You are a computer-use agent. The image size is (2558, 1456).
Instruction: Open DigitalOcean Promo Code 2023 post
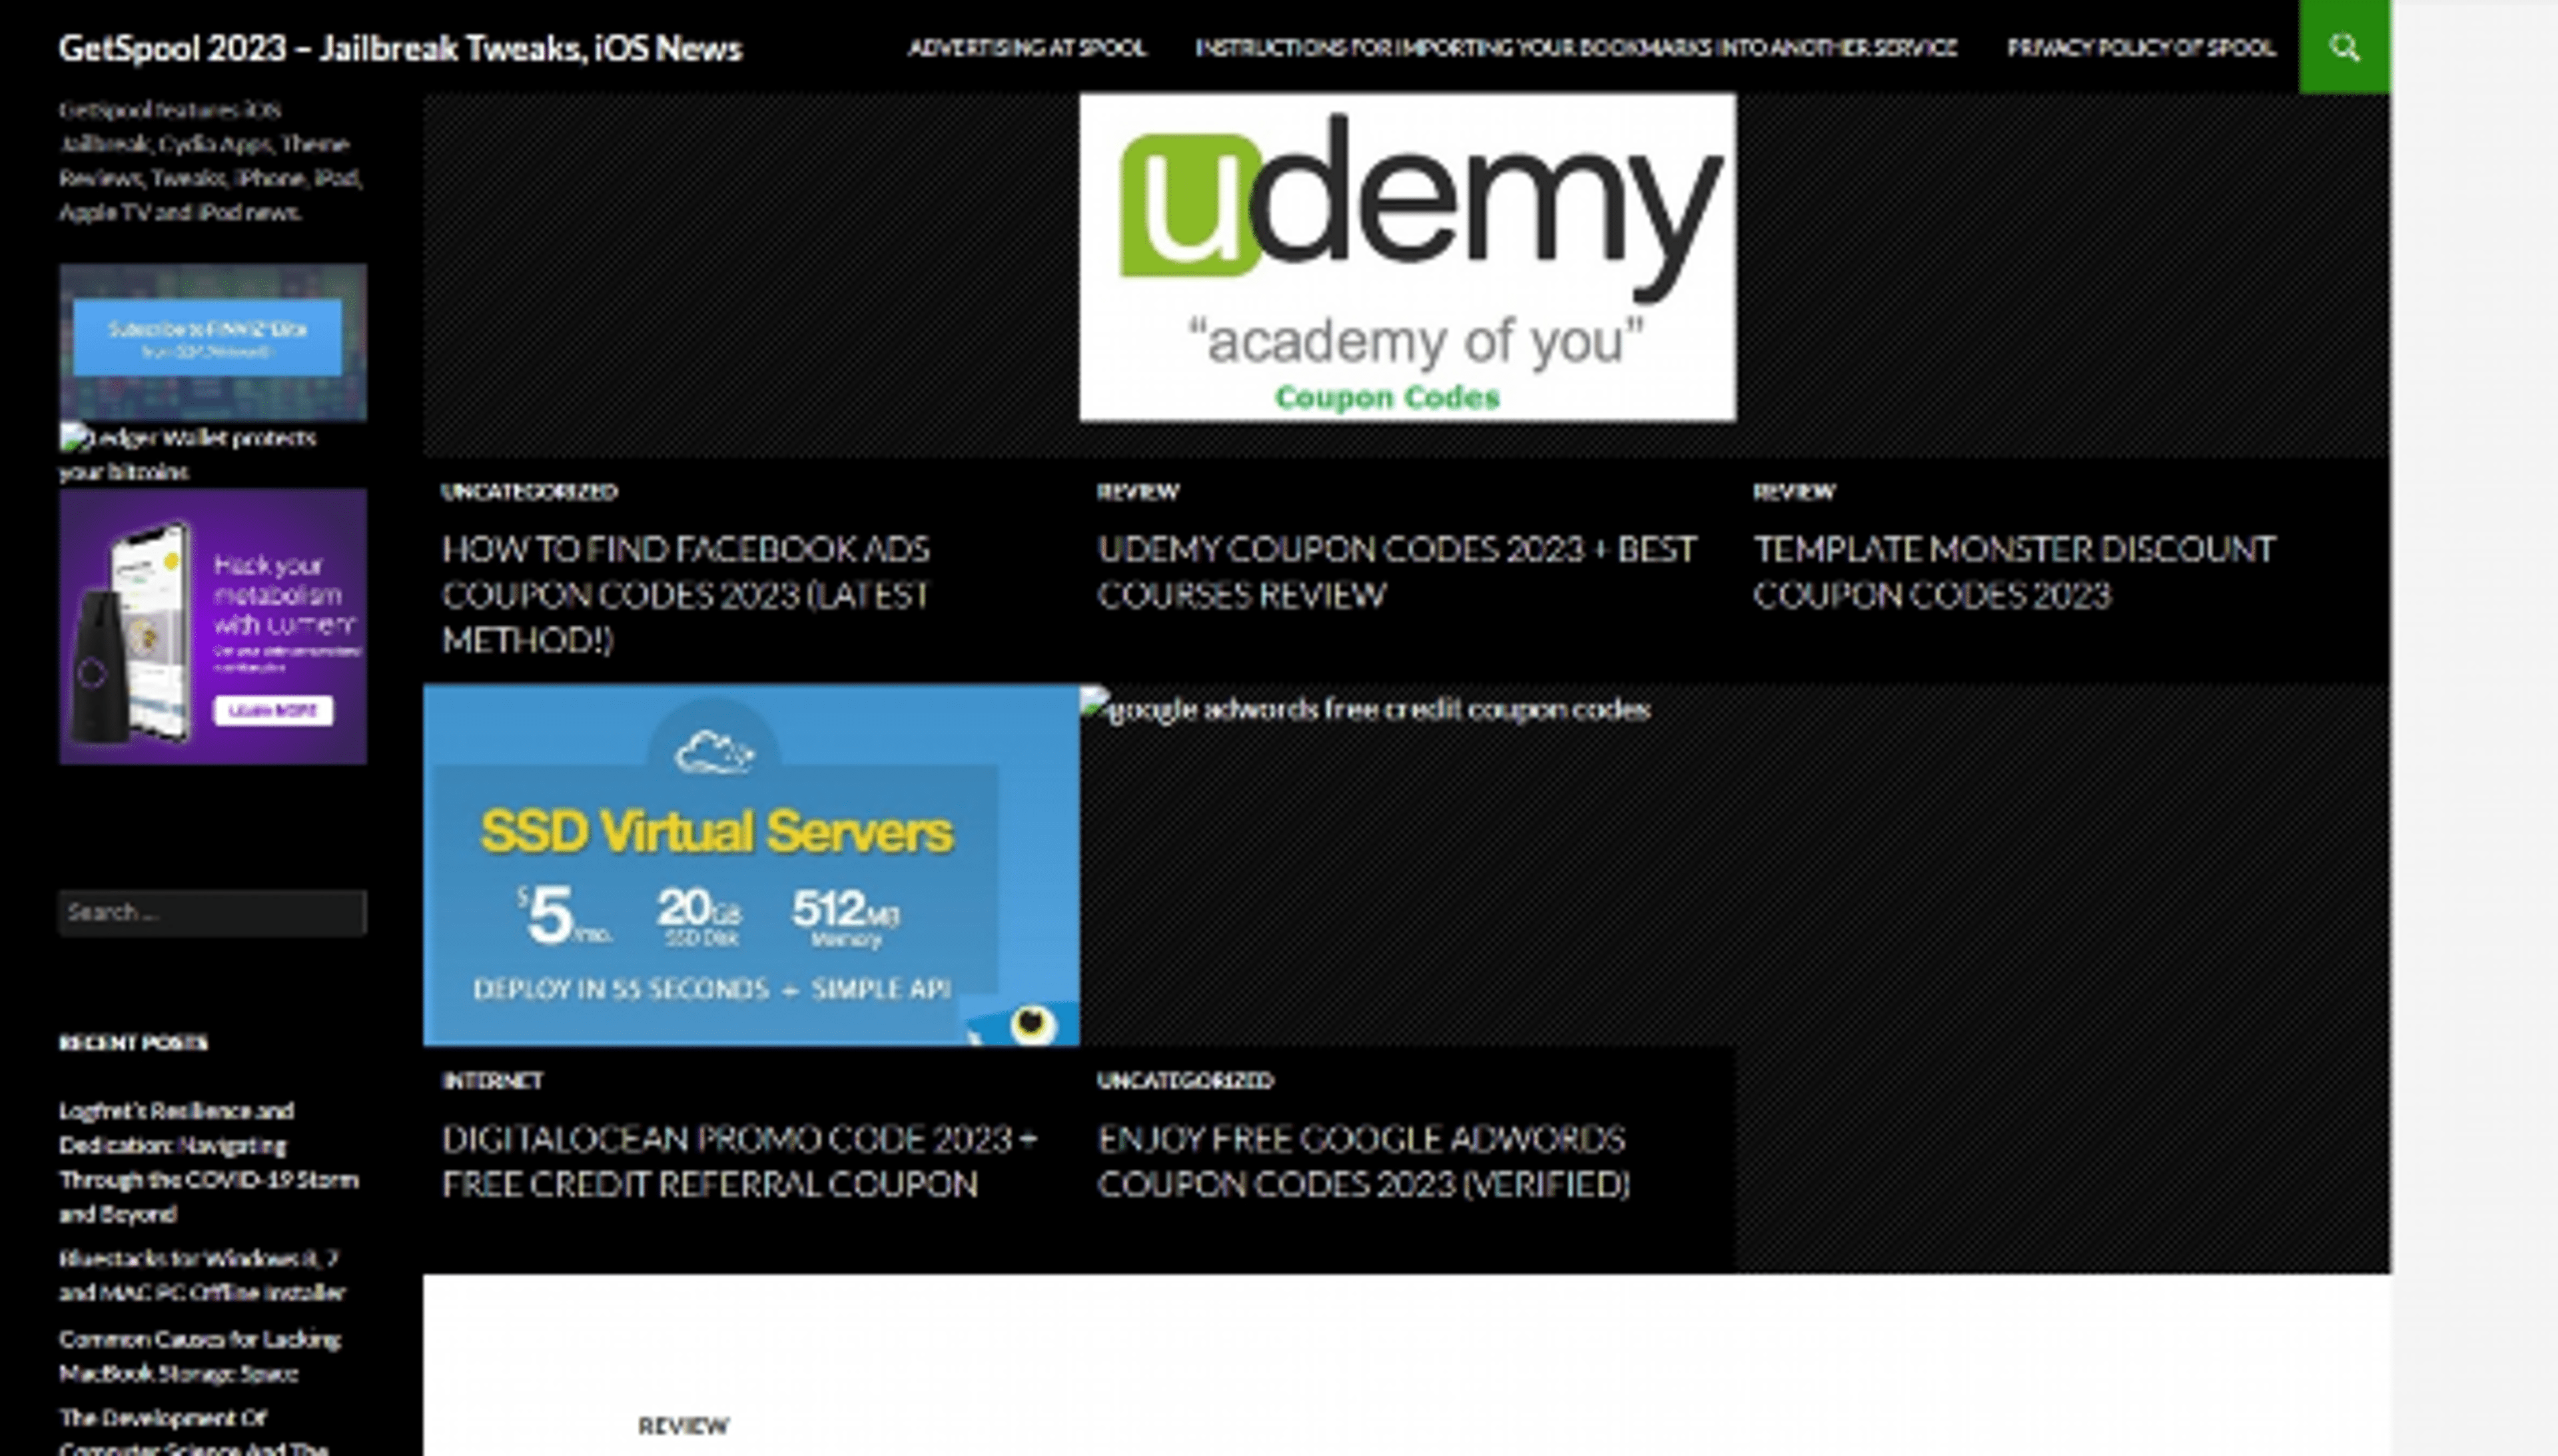739,1161
